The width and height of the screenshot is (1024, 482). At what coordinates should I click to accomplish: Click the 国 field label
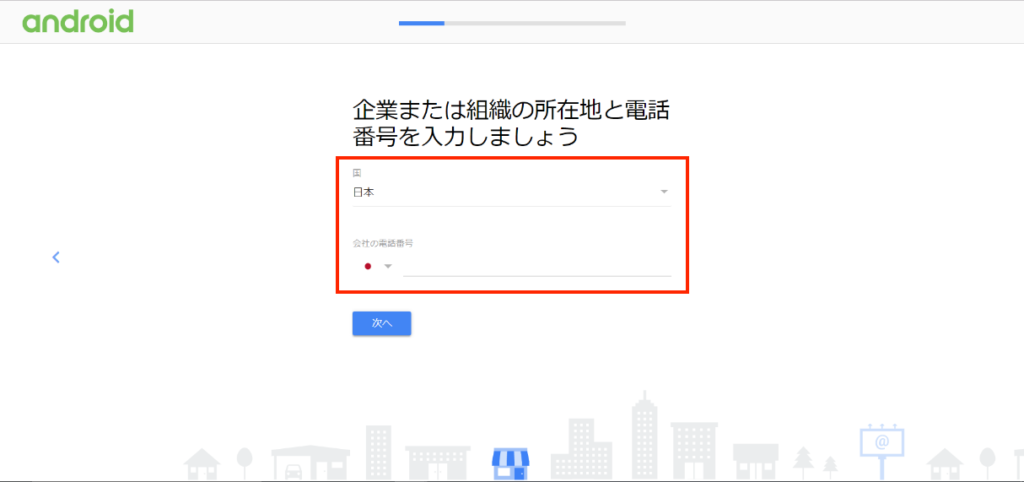[x=357, y=173]
